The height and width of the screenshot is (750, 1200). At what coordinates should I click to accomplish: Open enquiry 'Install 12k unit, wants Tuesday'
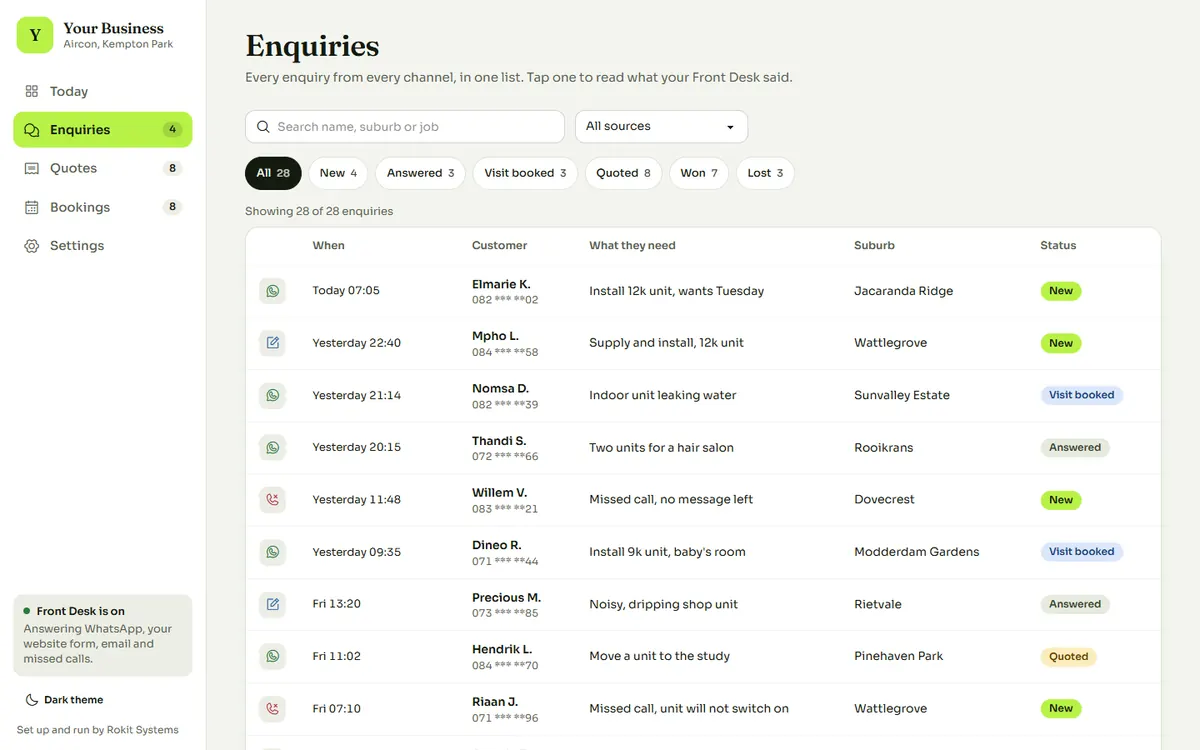pos(676,291)
